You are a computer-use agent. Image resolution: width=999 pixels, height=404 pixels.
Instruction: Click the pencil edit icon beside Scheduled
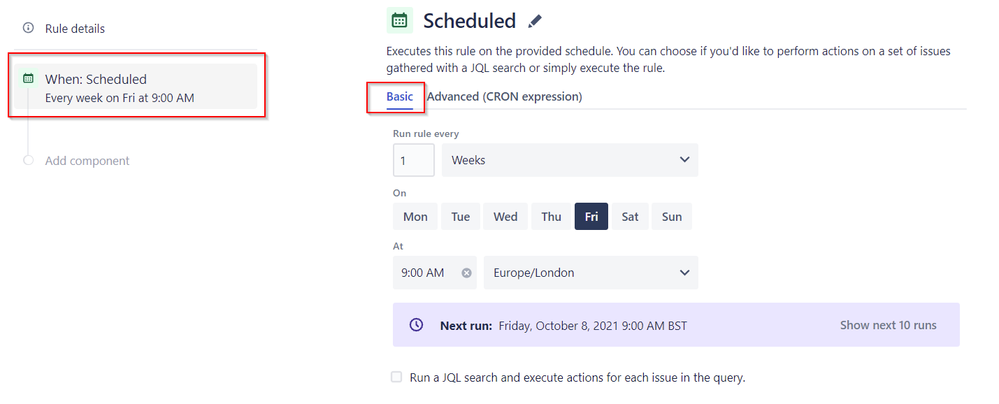click(536, 20)
